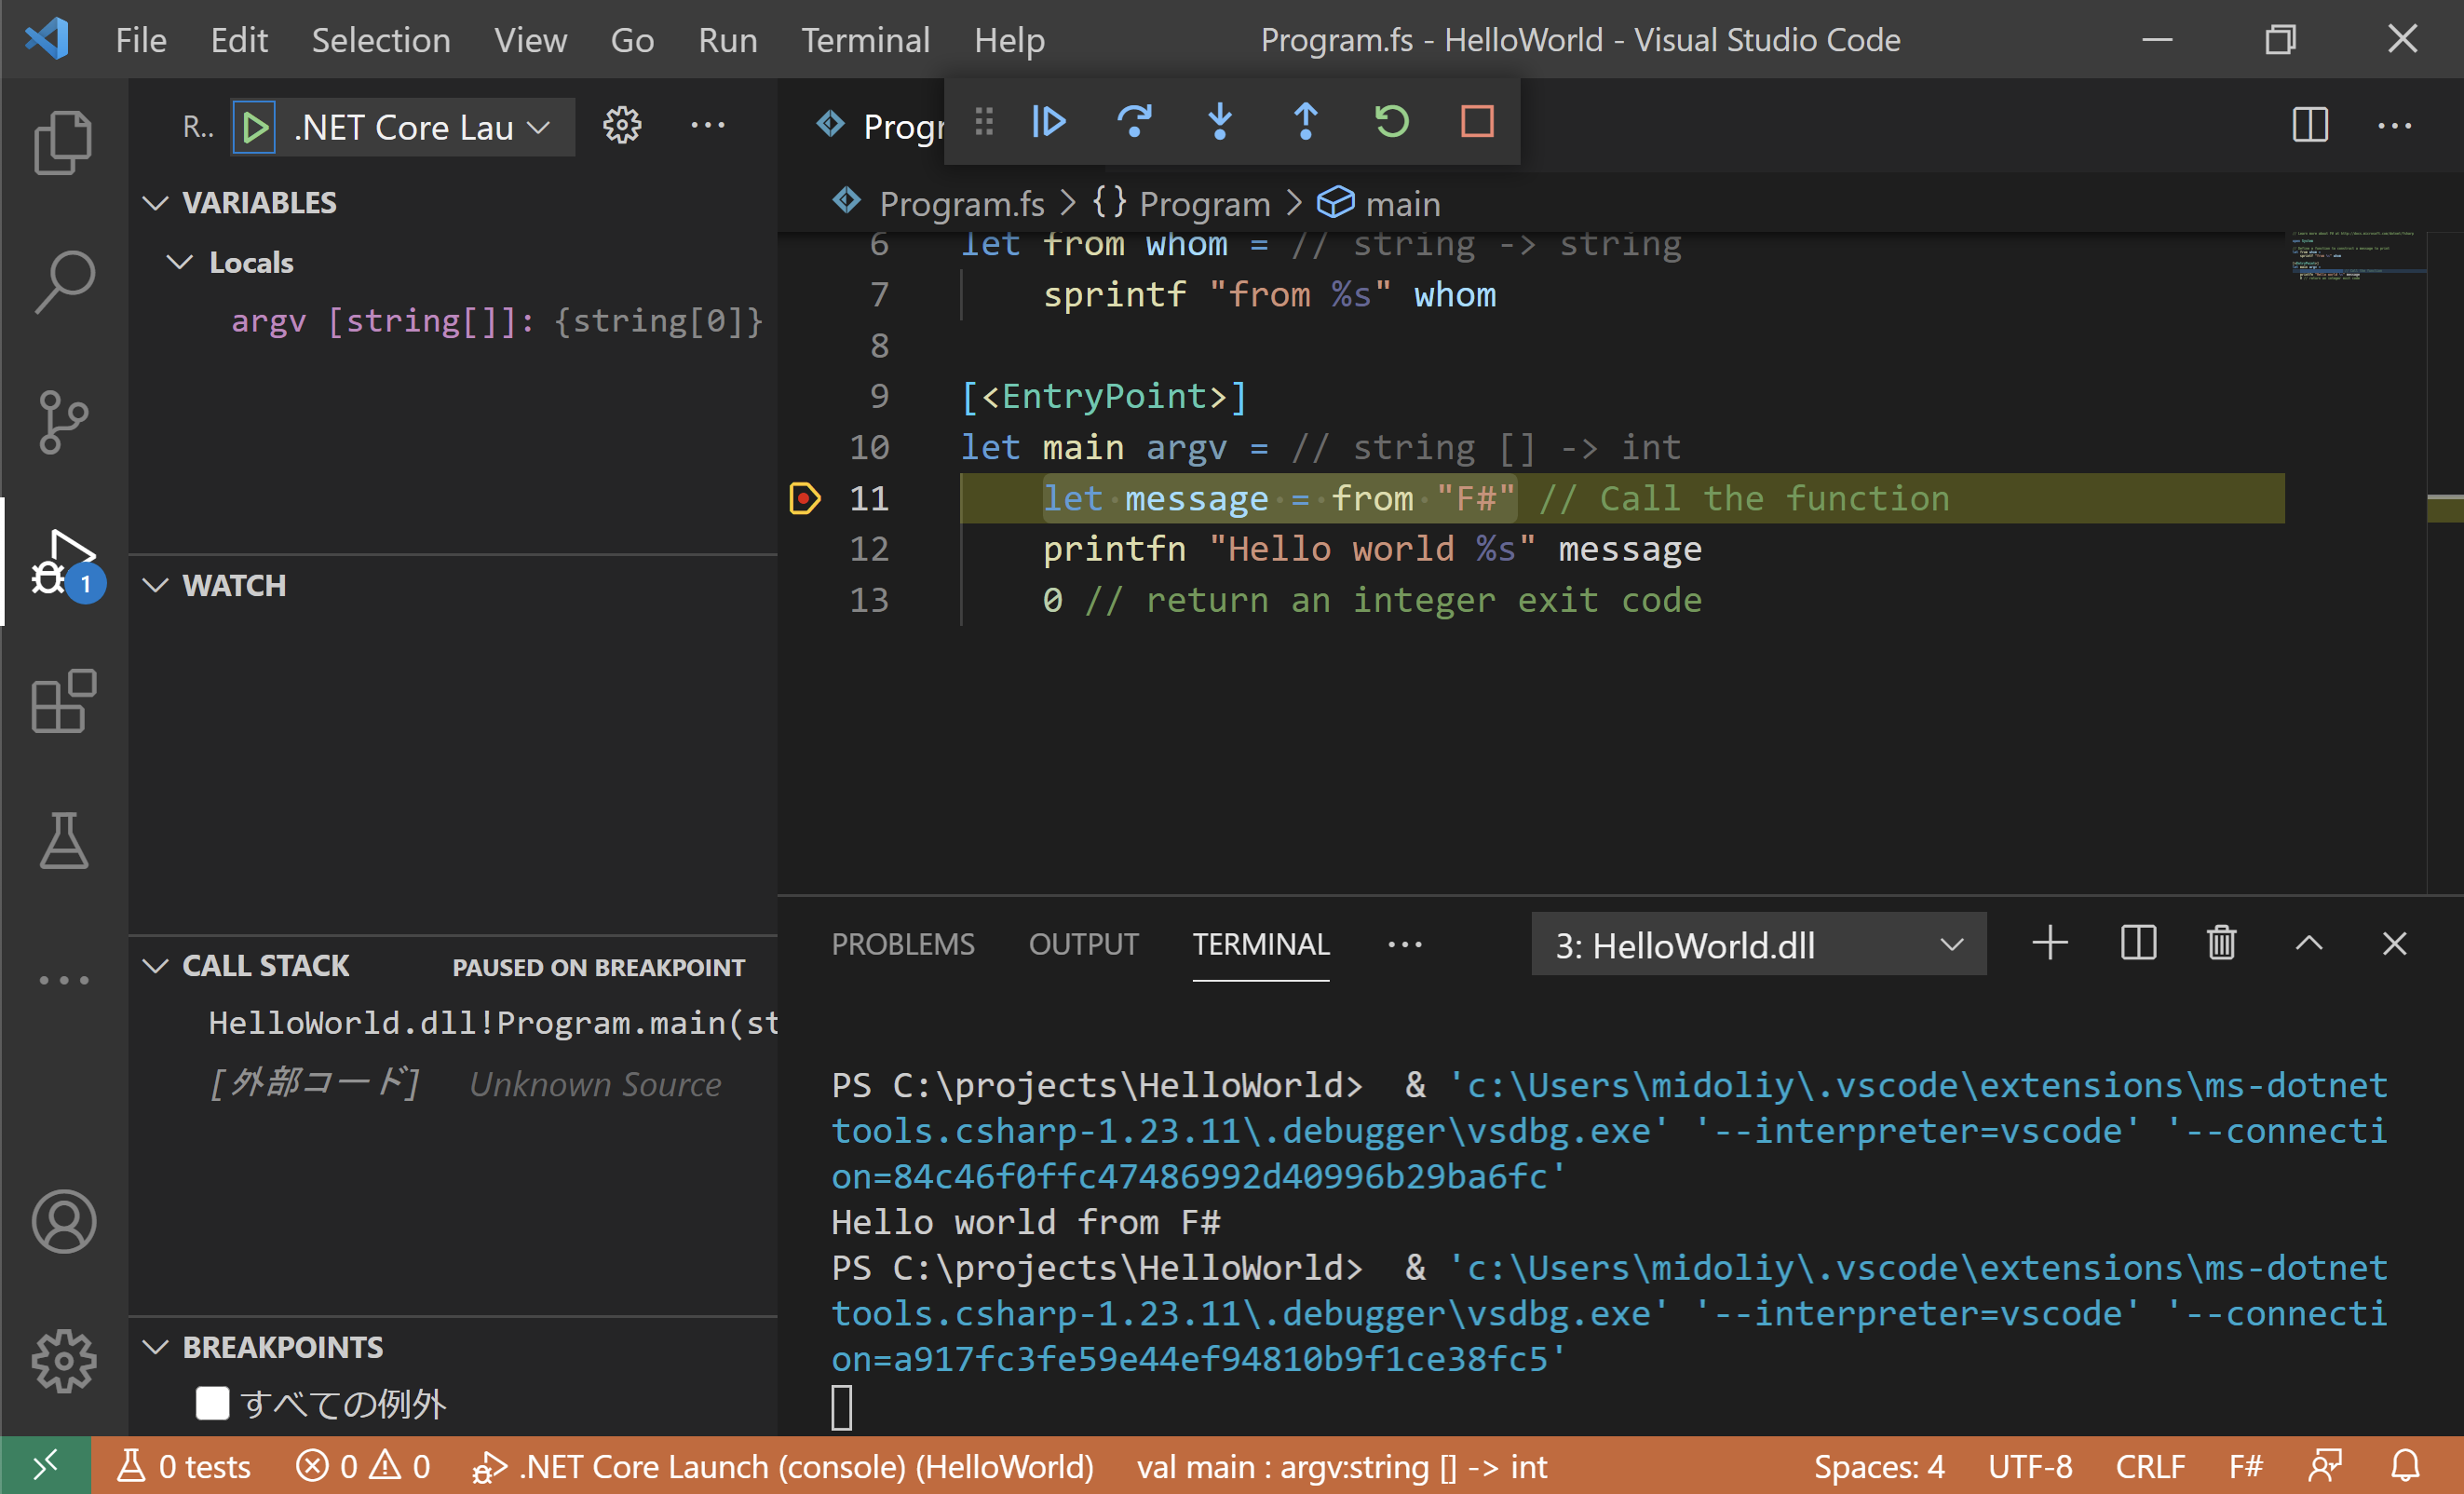Stop debugging with the red square
This screenshot has height=1494, width=2464.
click(1477, 121)
